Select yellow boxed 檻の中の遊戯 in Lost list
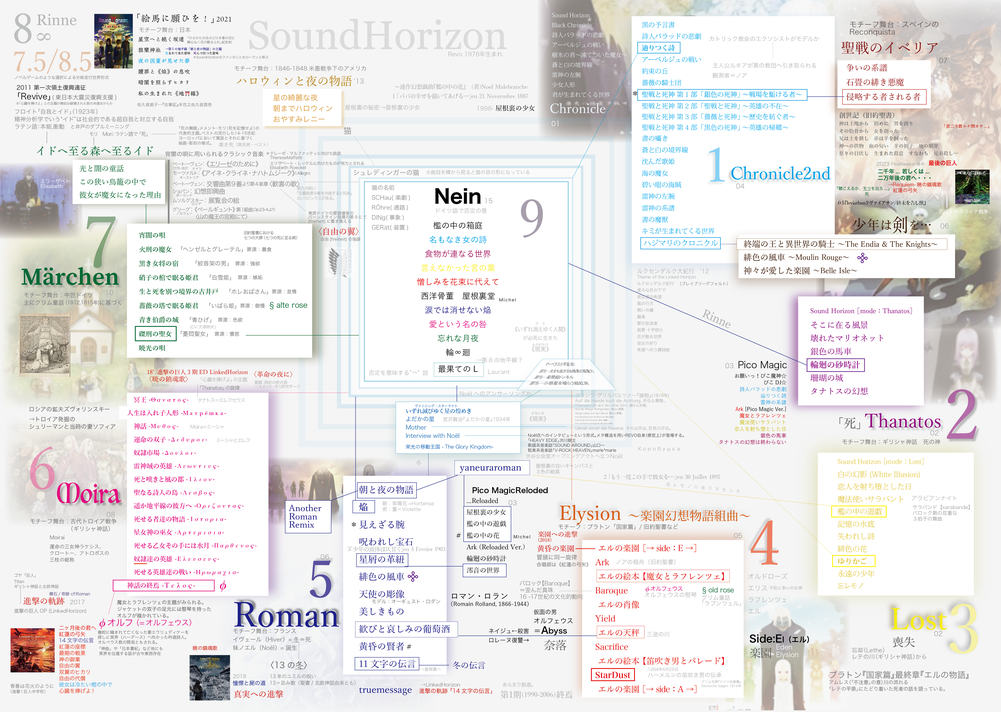 coord(859,511)
